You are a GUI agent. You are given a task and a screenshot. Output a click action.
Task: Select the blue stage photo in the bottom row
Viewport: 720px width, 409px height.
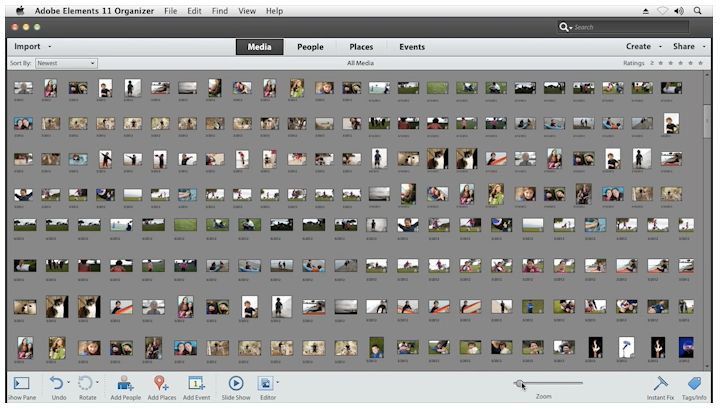coord(686,347)
